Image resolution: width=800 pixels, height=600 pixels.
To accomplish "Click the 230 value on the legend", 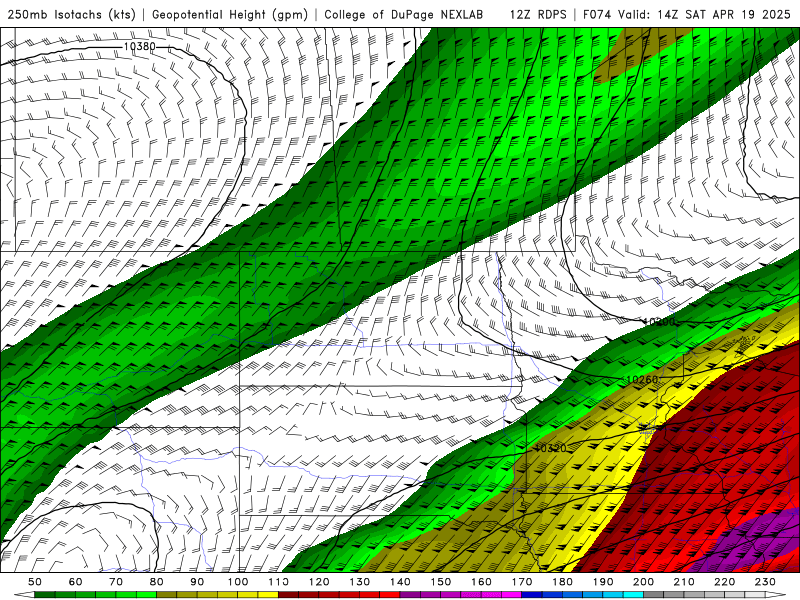I will [x=765, y=582].
